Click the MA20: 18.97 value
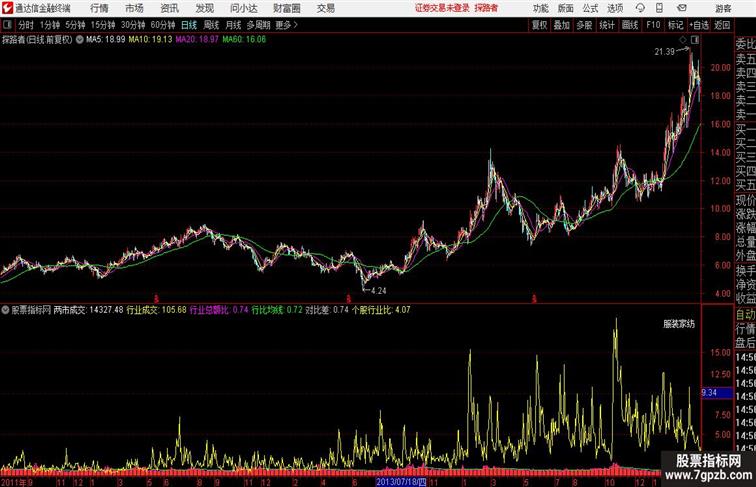Image resolution: width=756 pixels, height=487 pixels. coord(197,40)
